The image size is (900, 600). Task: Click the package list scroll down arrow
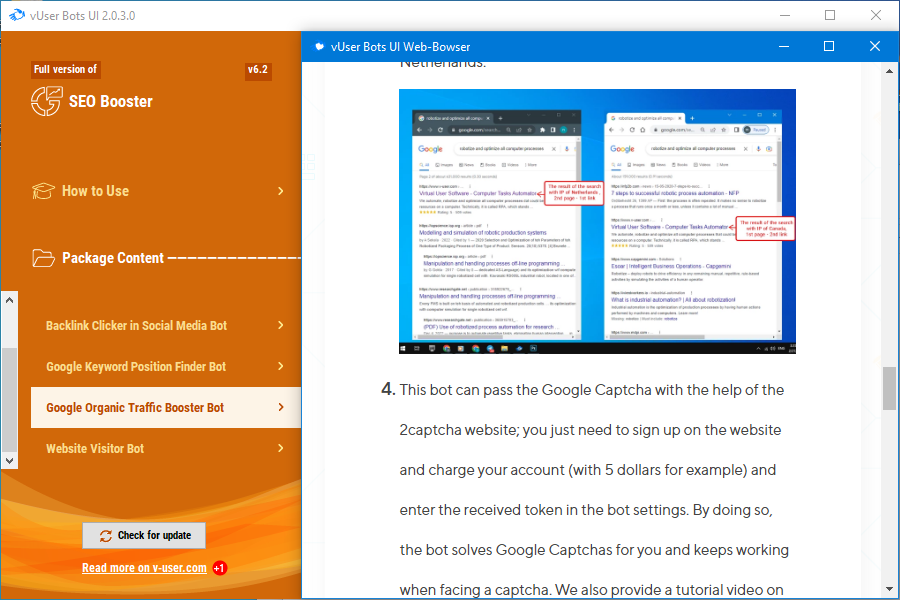9,460
